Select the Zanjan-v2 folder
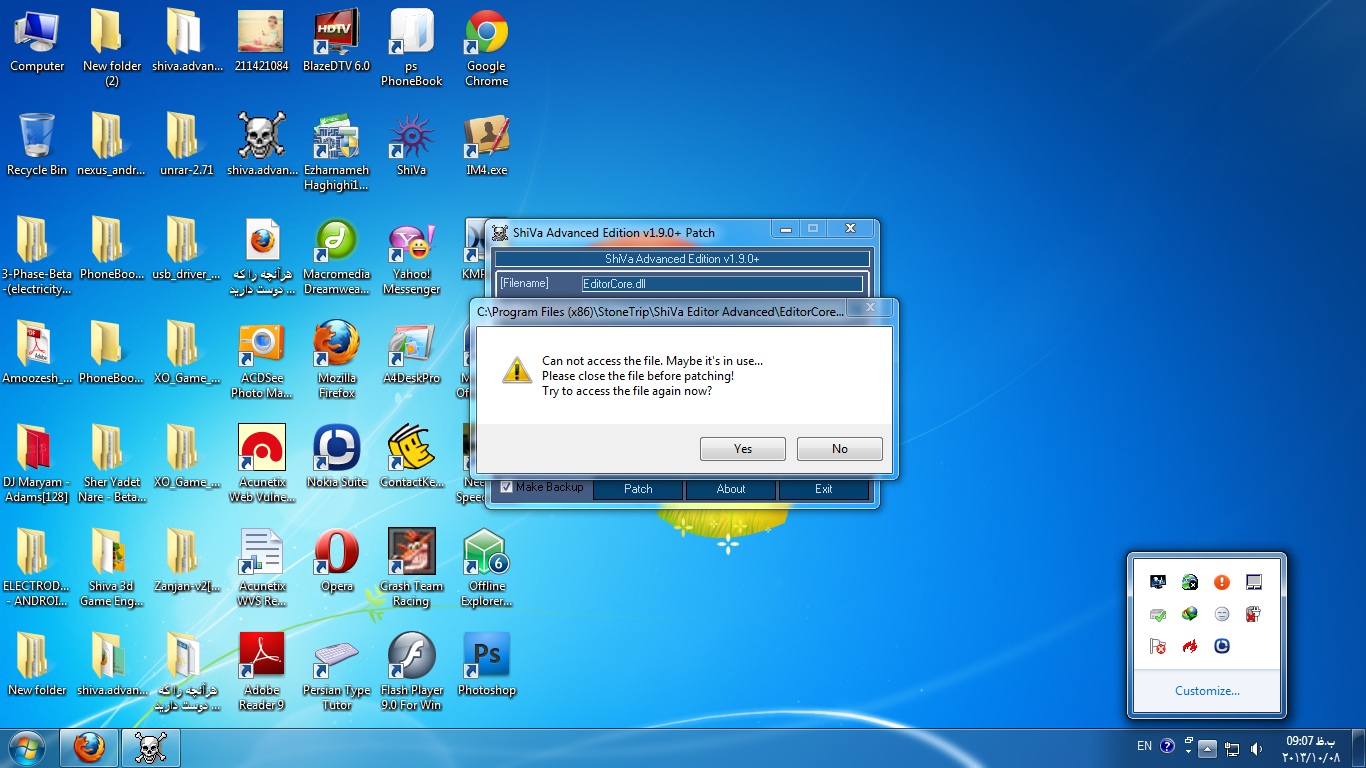 click(187, 560)
